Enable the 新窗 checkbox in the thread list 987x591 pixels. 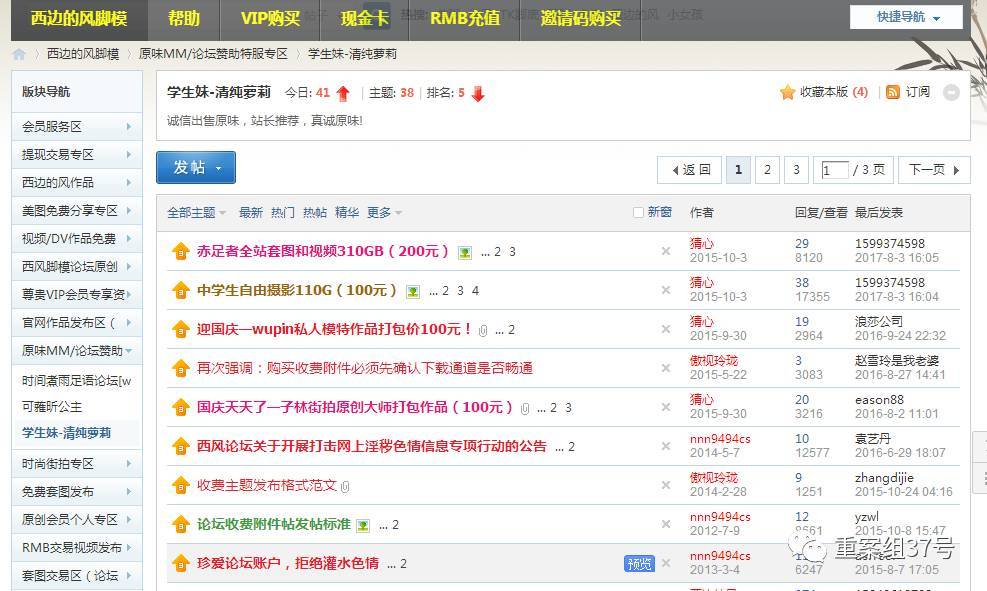pyautogui.click(x=637, y=212)
